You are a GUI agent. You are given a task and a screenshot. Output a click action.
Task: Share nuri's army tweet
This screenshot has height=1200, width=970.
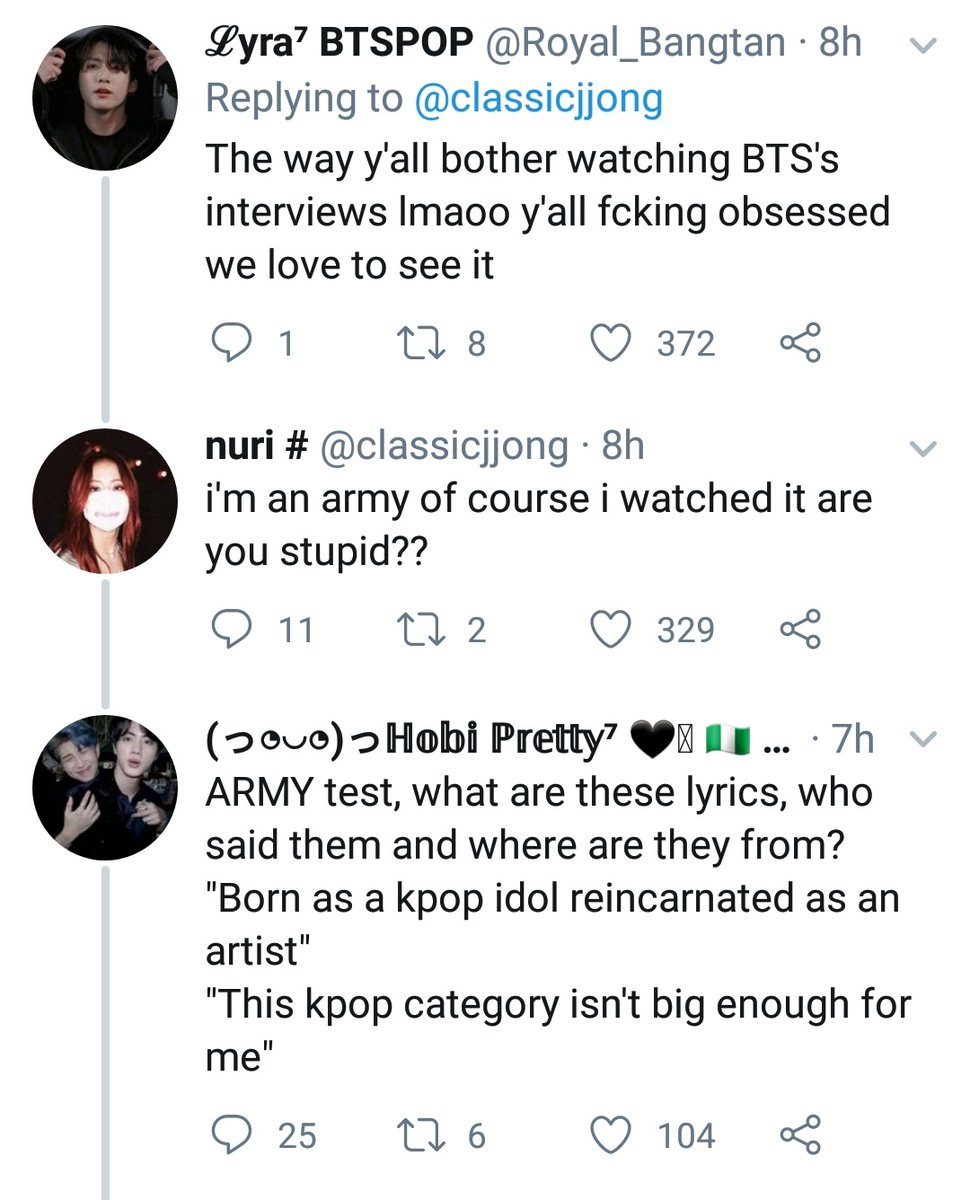coord(800,630)
